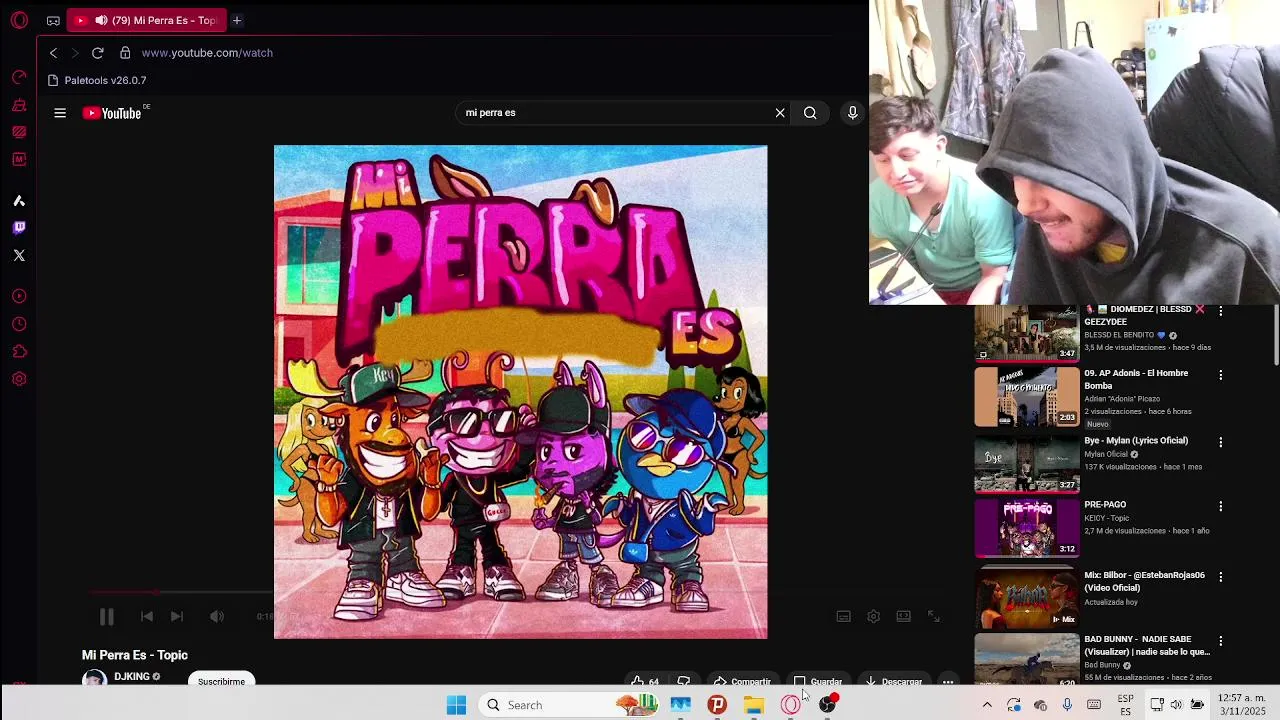Reload the YouTube page
1280x720 pixels.
click(x=98, y=53)
